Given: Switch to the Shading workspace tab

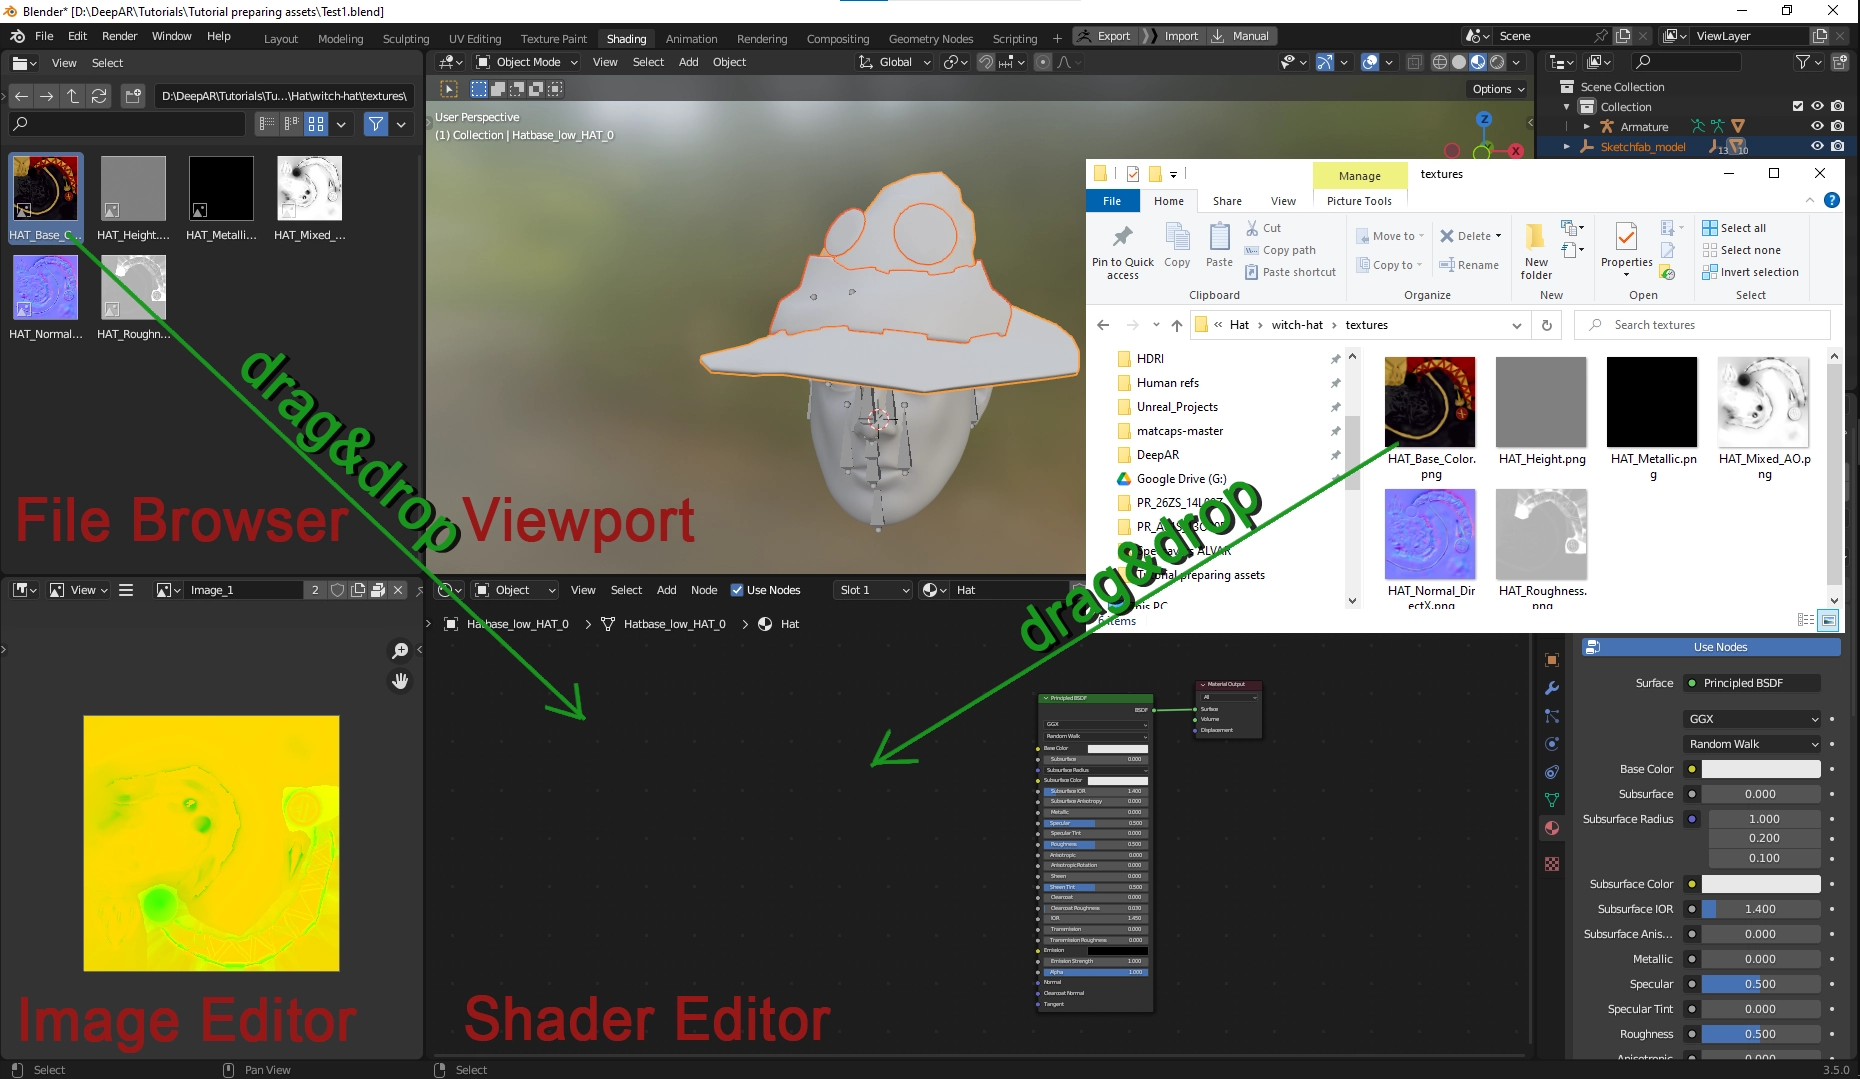Looking at the screenshot, I should point(626,39).
